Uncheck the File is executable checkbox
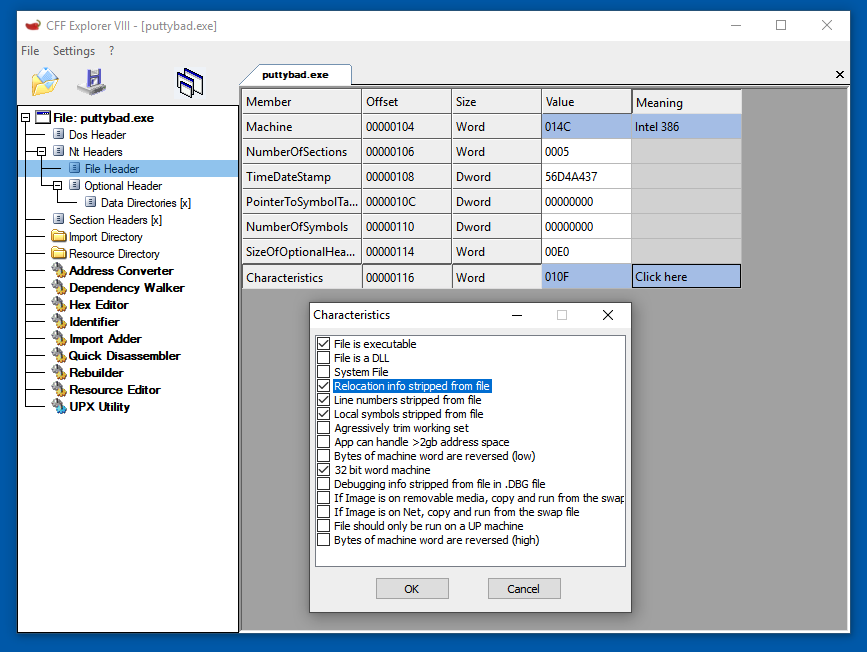The height and width of the screenshot is (652, 867). pos(323,343)
